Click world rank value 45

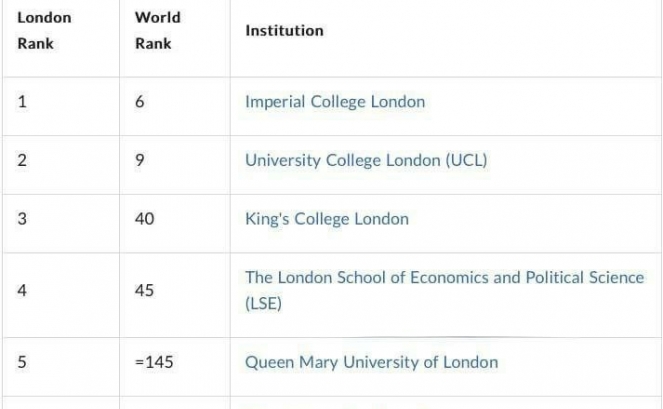[145, 291]
